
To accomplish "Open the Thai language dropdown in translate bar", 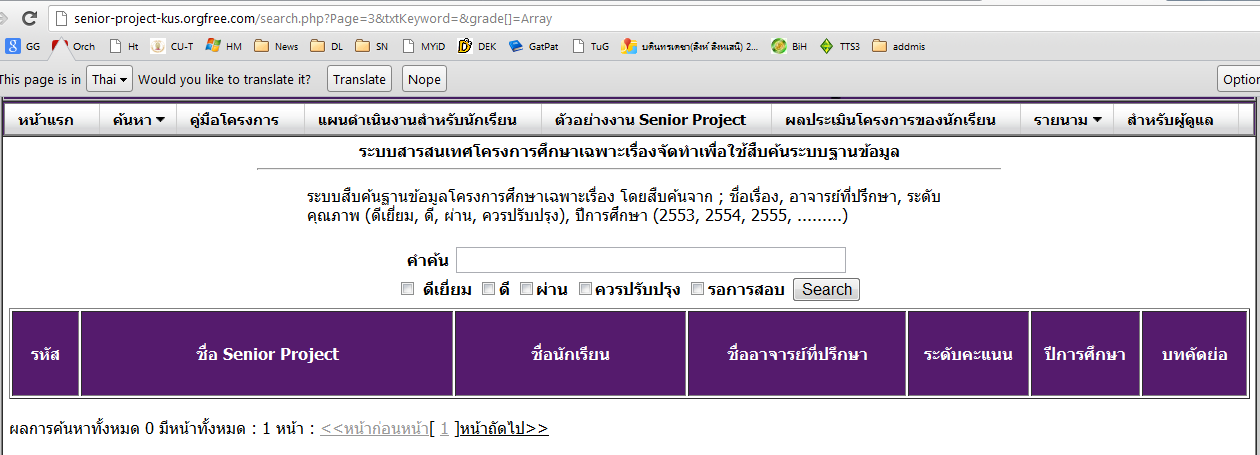I will coord(109,79).
